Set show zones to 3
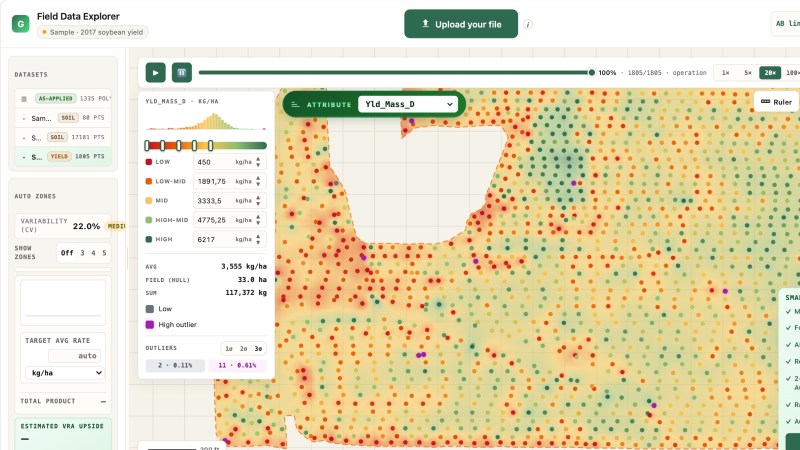Image resolution: width=800 pixels, height=450 pixels. (82, 253)
